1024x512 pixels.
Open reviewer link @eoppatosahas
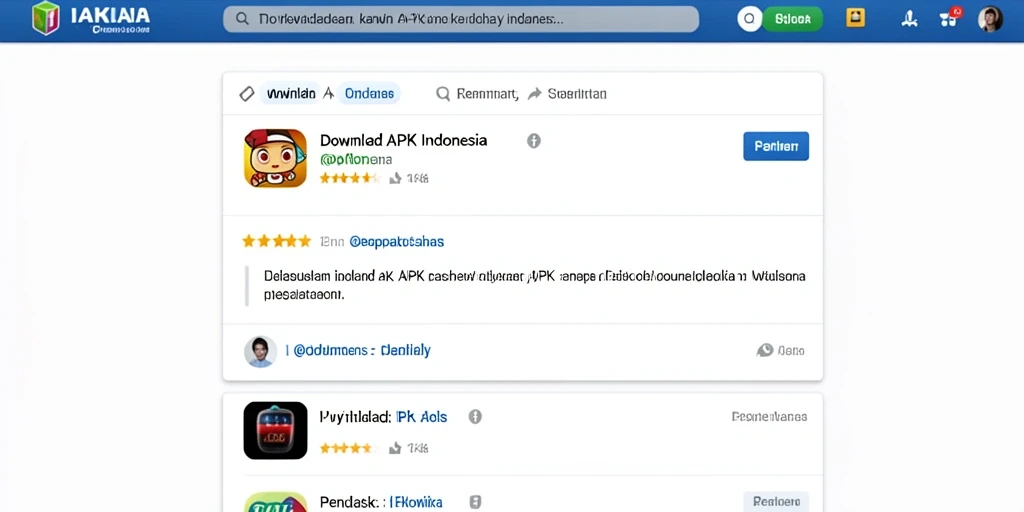[x=396, y=242]
